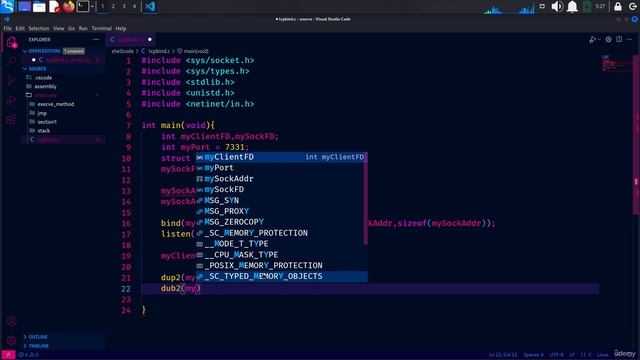Viewport: 640px width, 360px height.
Task: Expand the section1 folder
Action: pyautogui.click(x=47, y=122)
